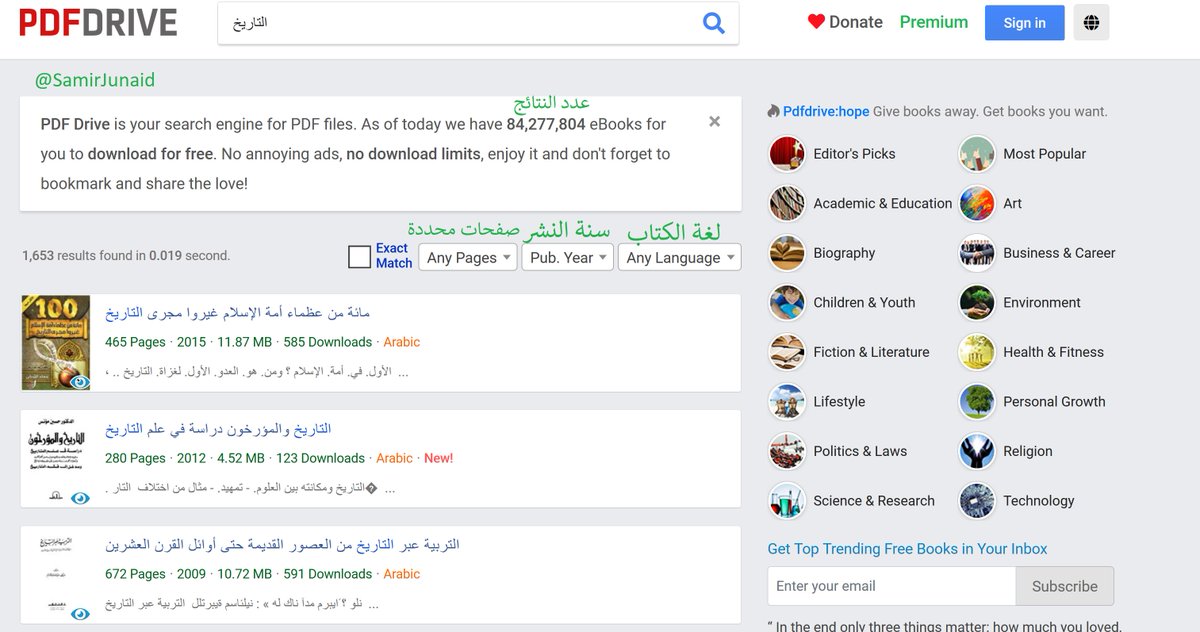Click the preview eye icon on first book
Screen dimensions: 1200x632
click(x=80, y=382)
